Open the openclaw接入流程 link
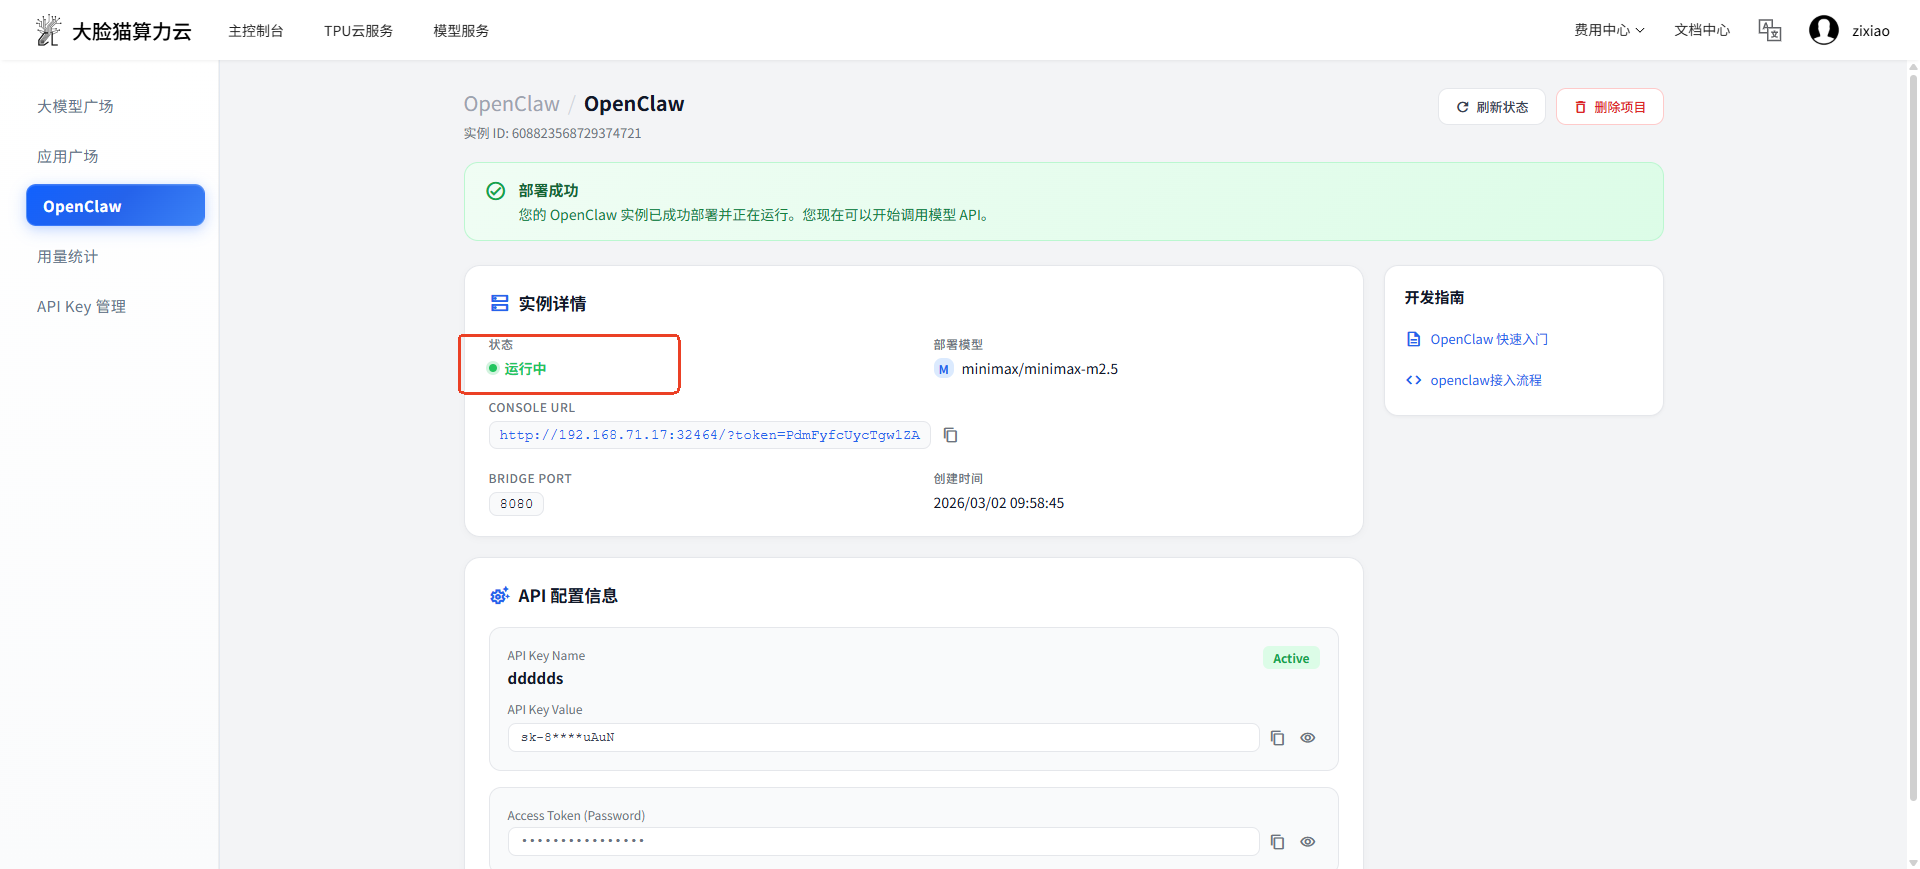1920x869 pixels. tap(1485, 380)
